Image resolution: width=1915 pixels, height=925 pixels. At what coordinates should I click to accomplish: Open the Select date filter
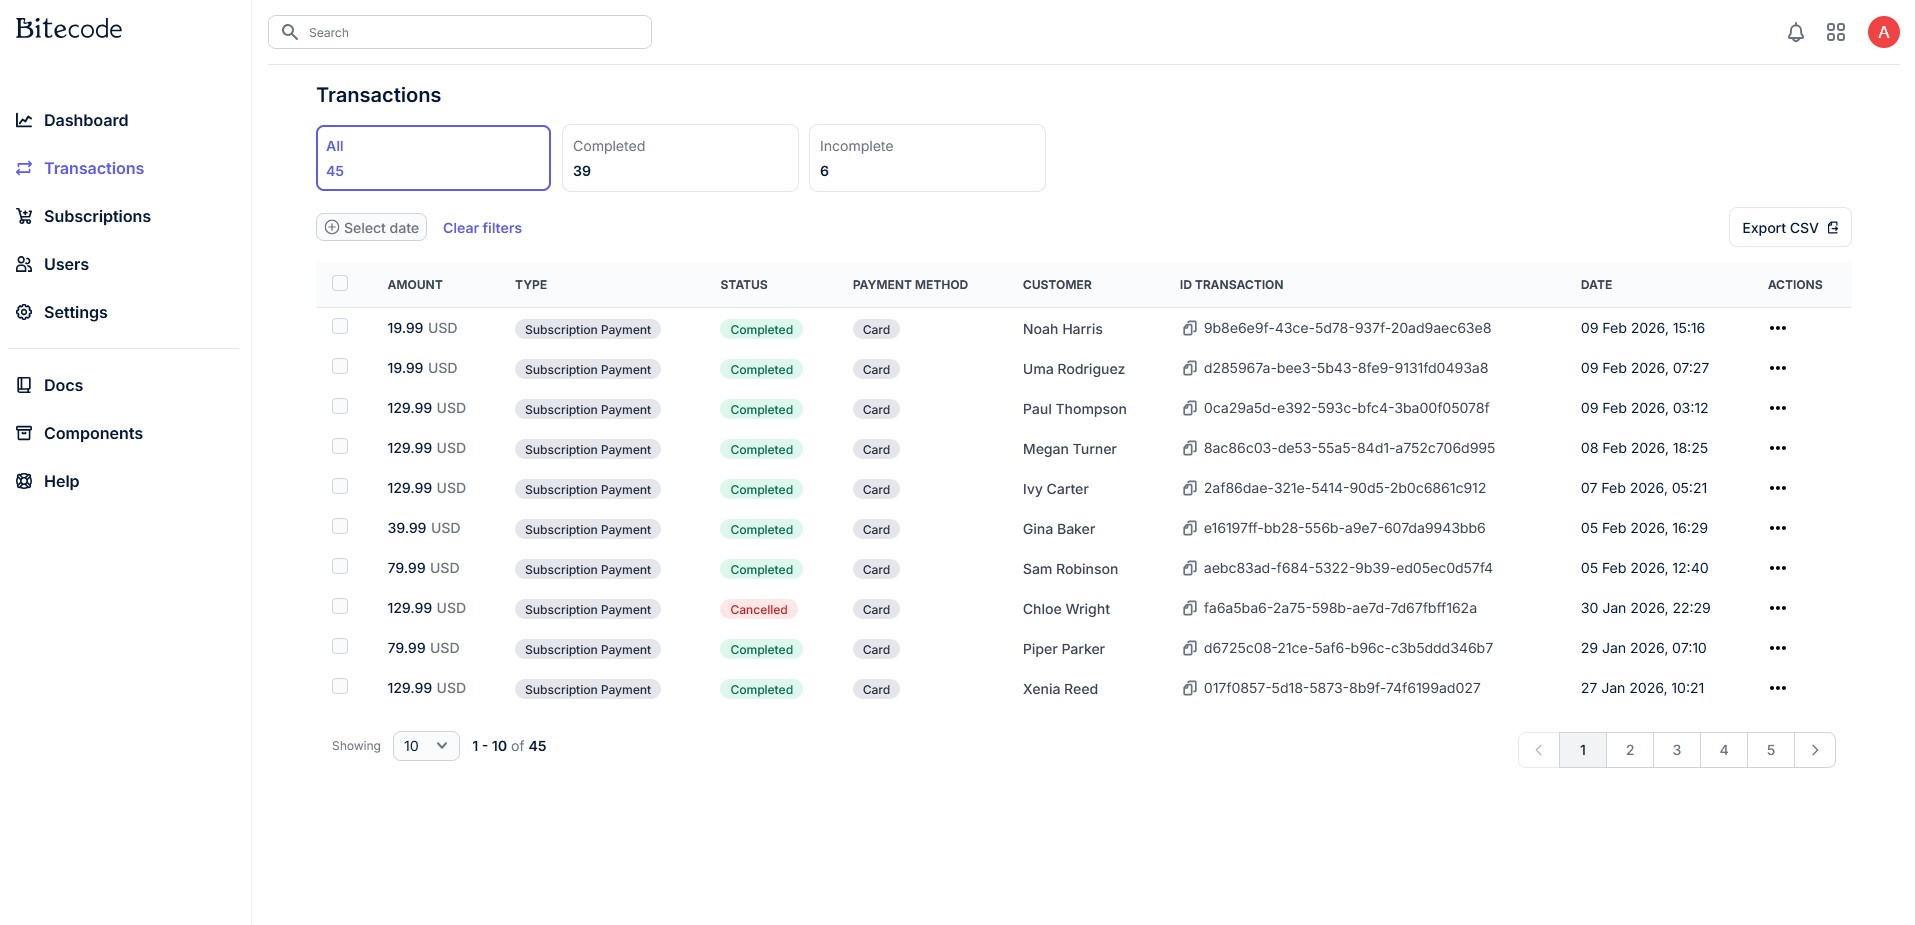(371, 228)
